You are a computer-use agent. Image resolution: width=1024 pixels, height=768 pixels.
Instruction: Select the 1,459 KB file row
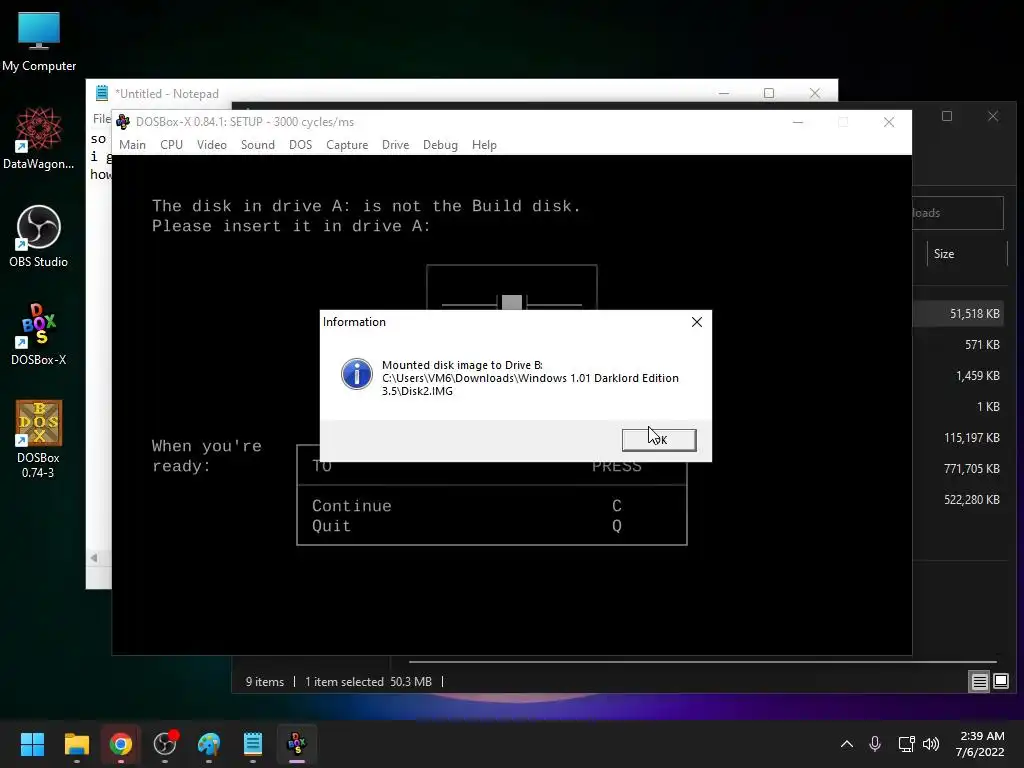point(959,376)
